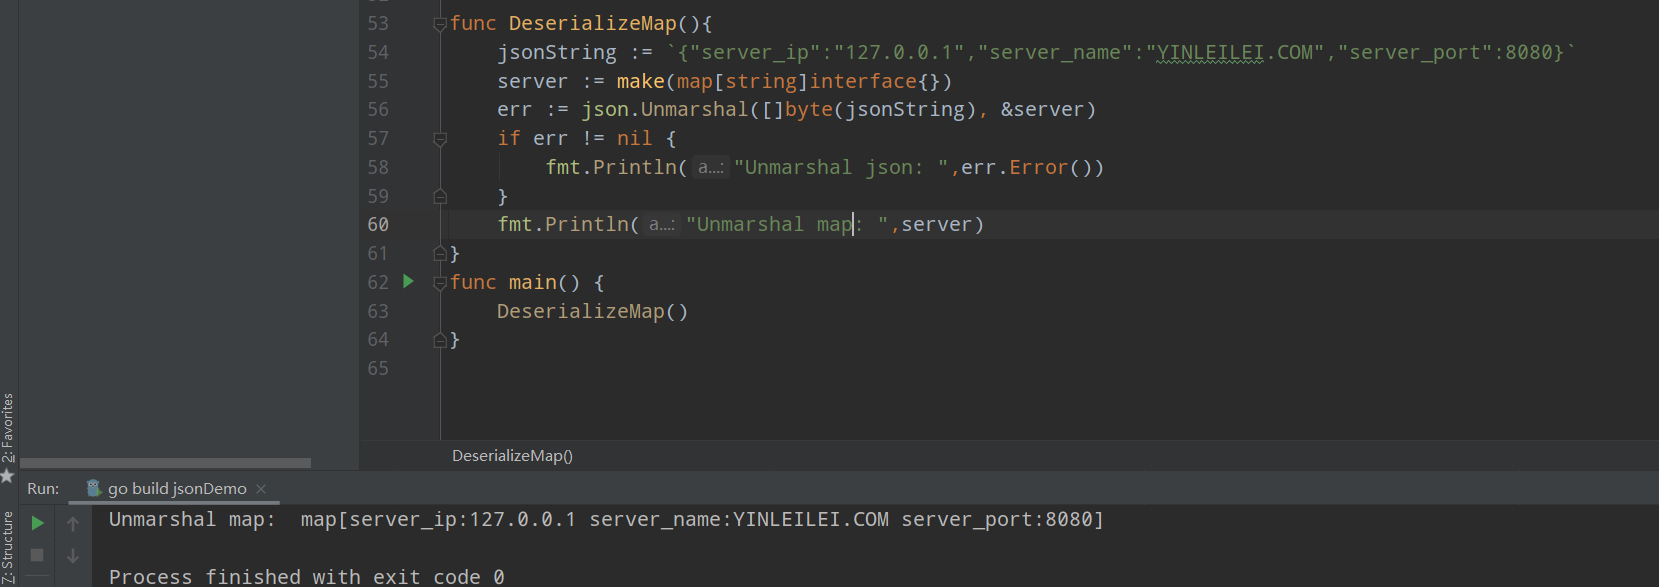Run main() from the gutter play icon
This screenshot has height=587, width=1659.
click(408, 281)
